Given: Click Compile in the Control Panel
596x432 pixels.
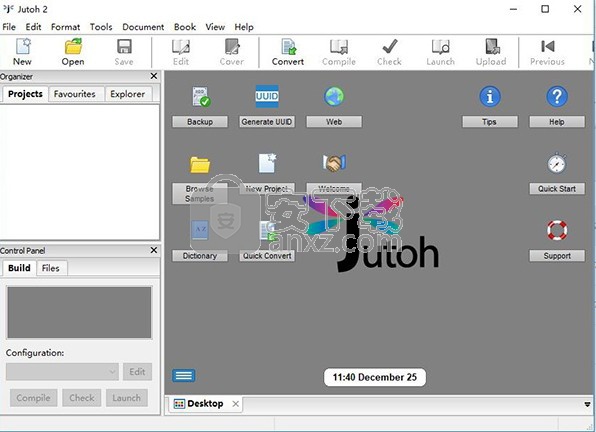Looking at the screenshot, I should tap(33, 398).
